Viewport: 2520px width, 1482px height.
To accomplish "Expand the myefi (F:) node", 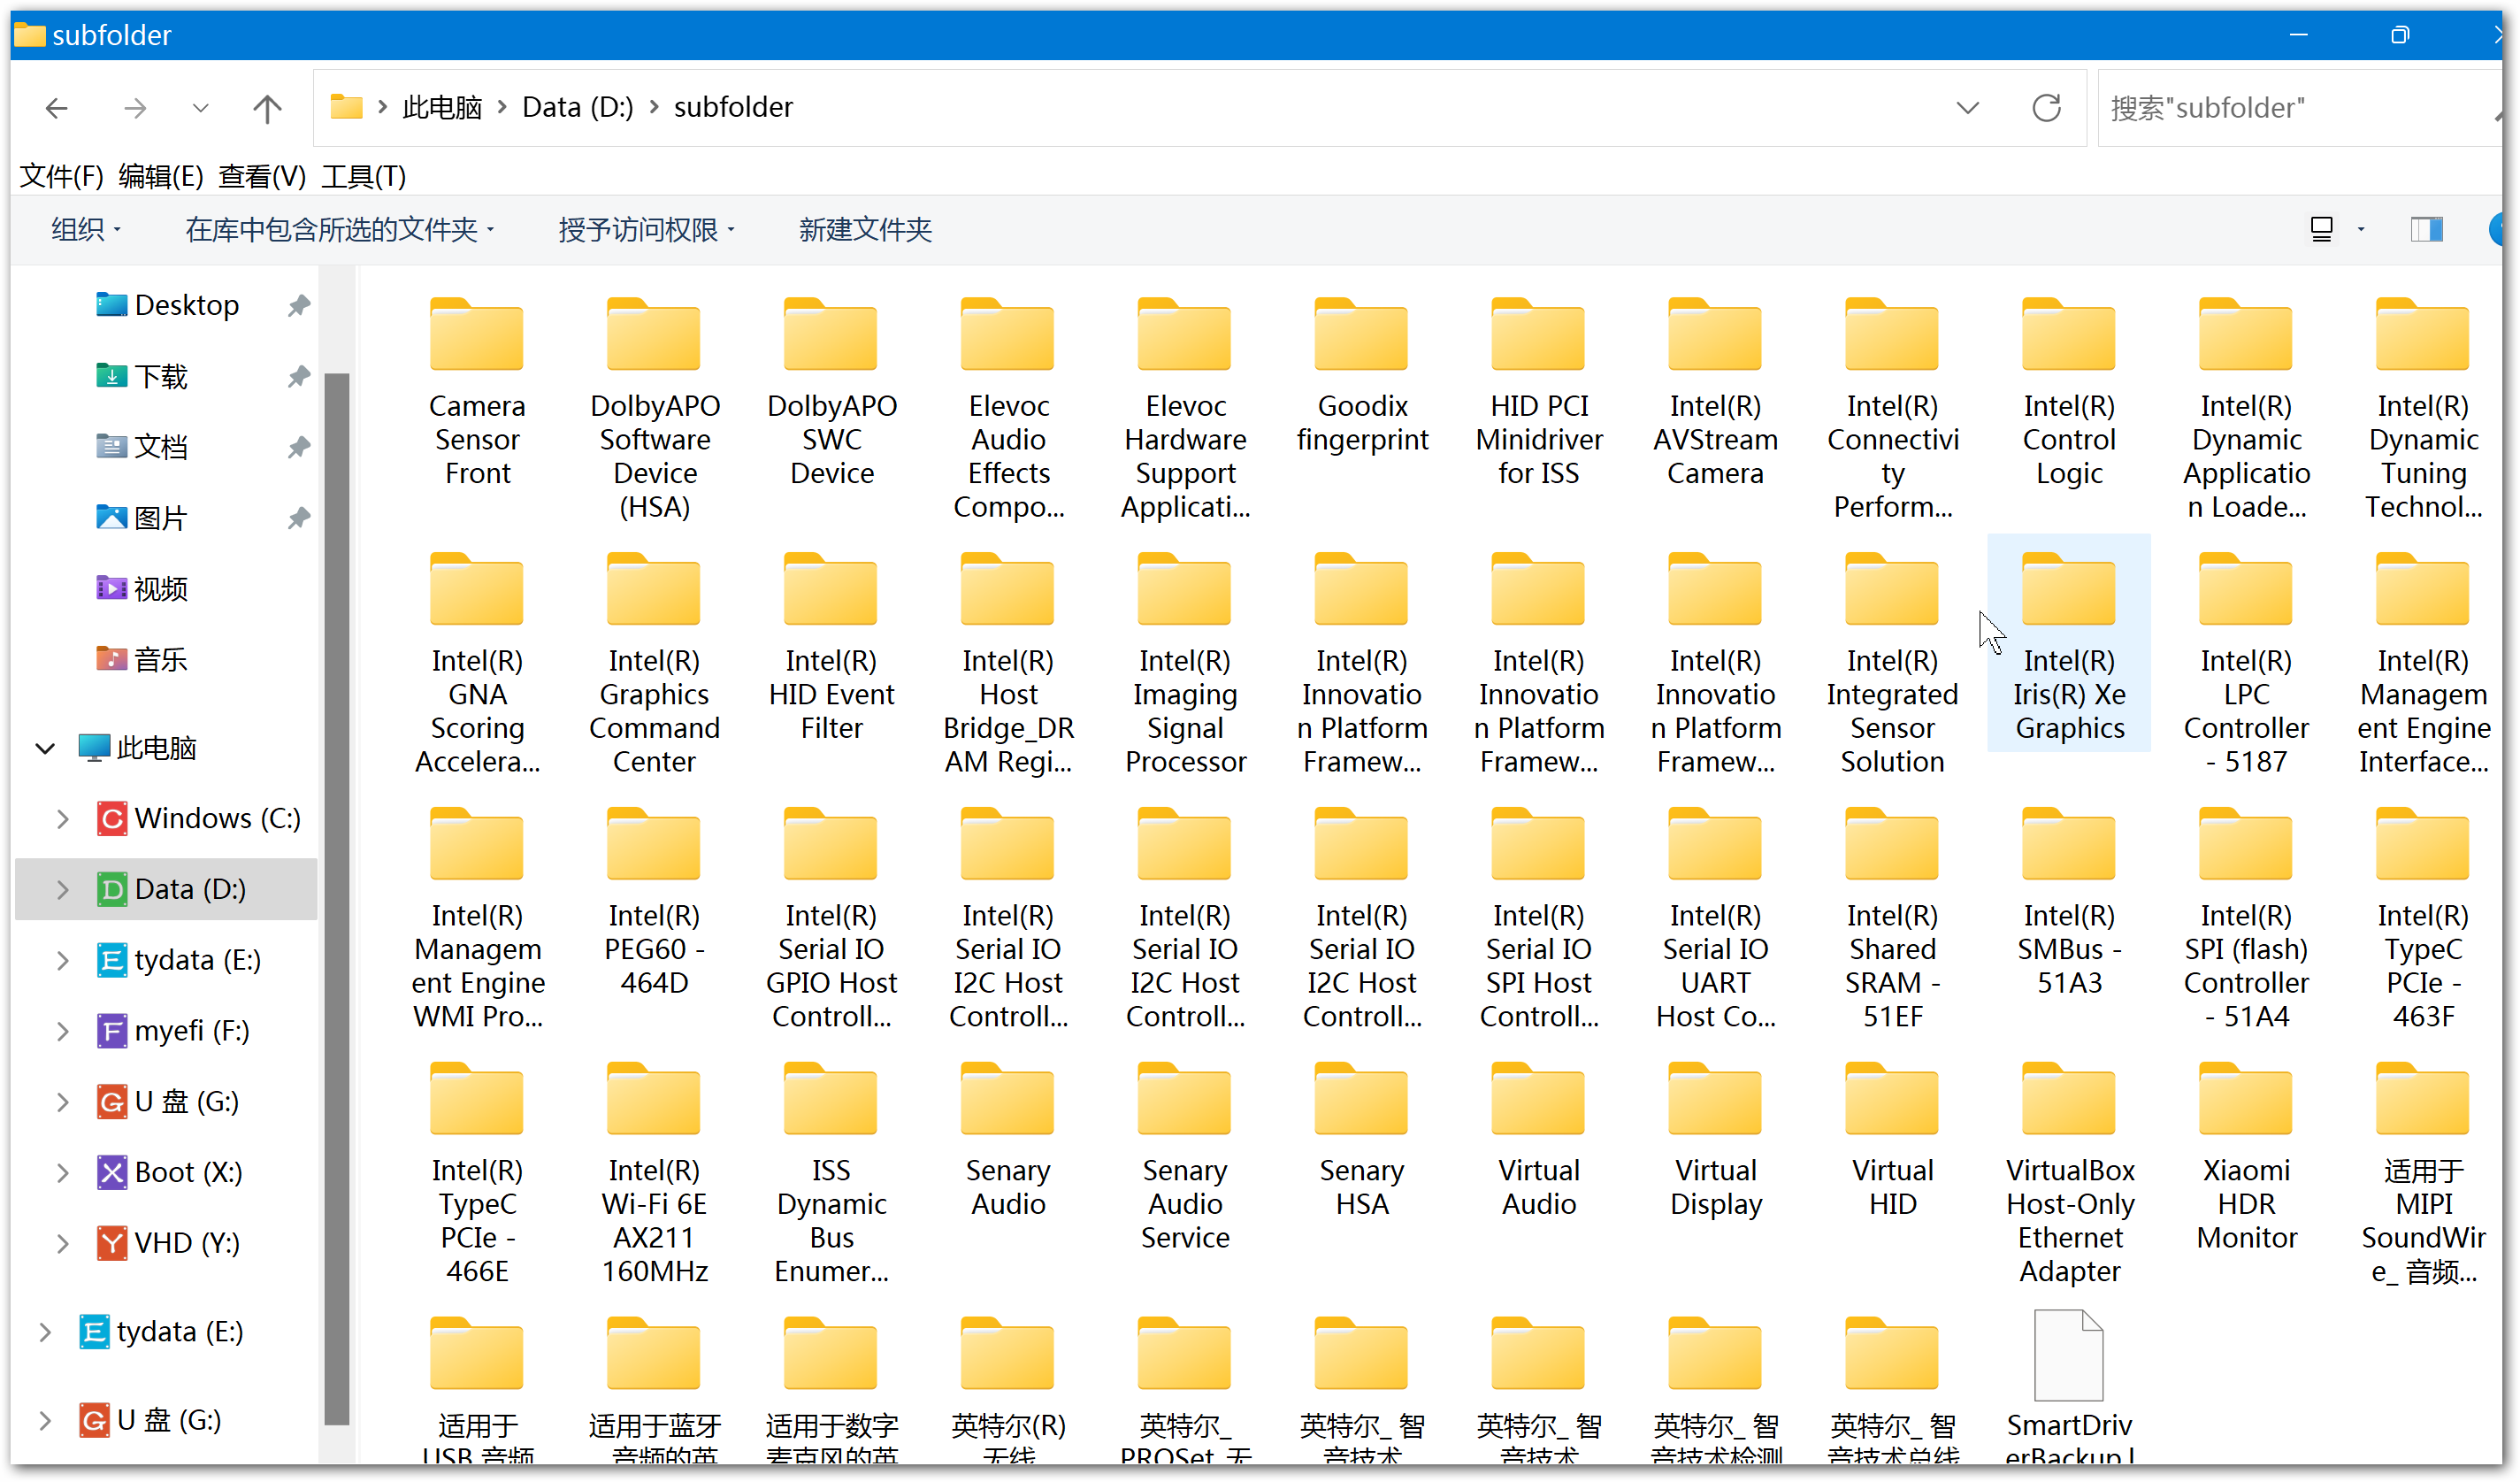I will click(62, 1031).
